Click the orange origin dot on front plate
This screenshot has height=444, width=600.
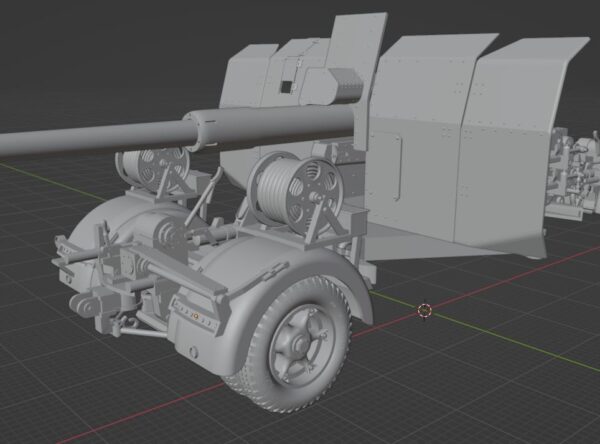(196, 316)
